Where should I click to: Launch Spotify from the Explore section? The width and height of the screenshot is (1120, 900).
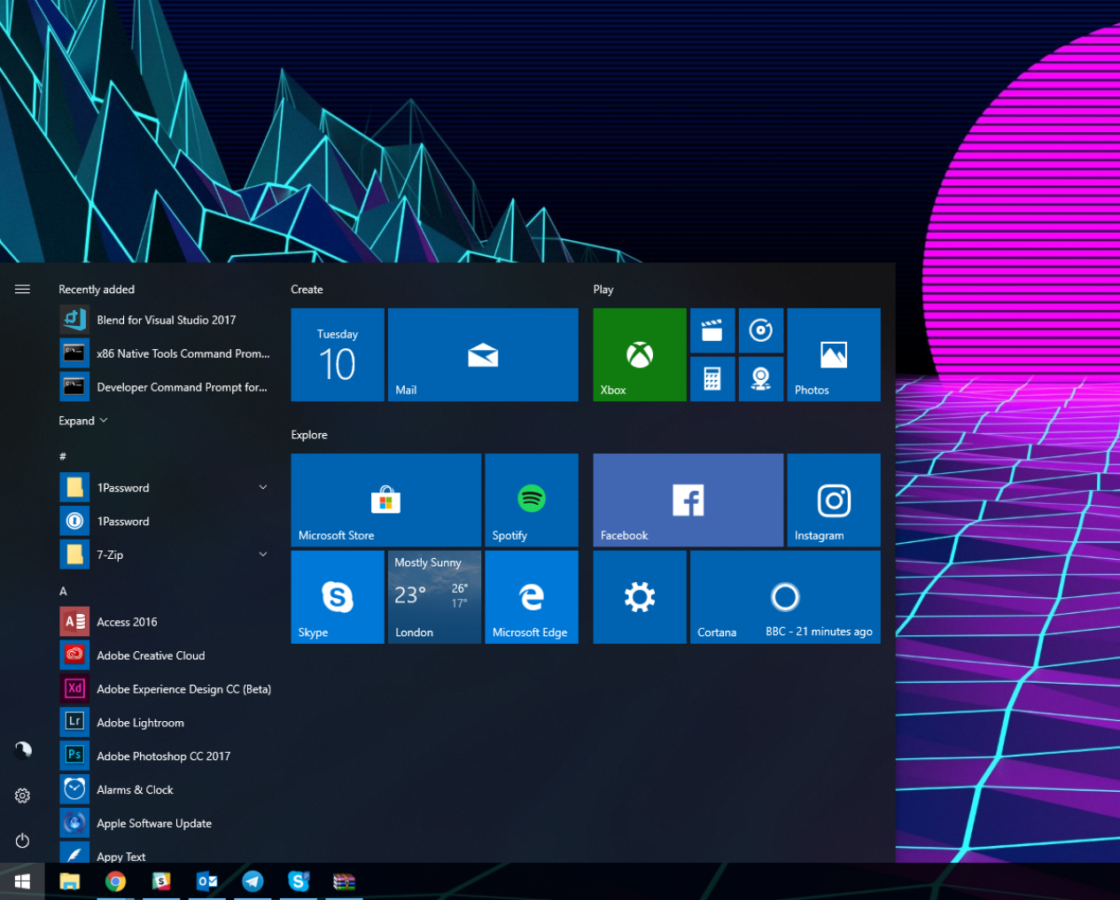[x=531, y=500]
